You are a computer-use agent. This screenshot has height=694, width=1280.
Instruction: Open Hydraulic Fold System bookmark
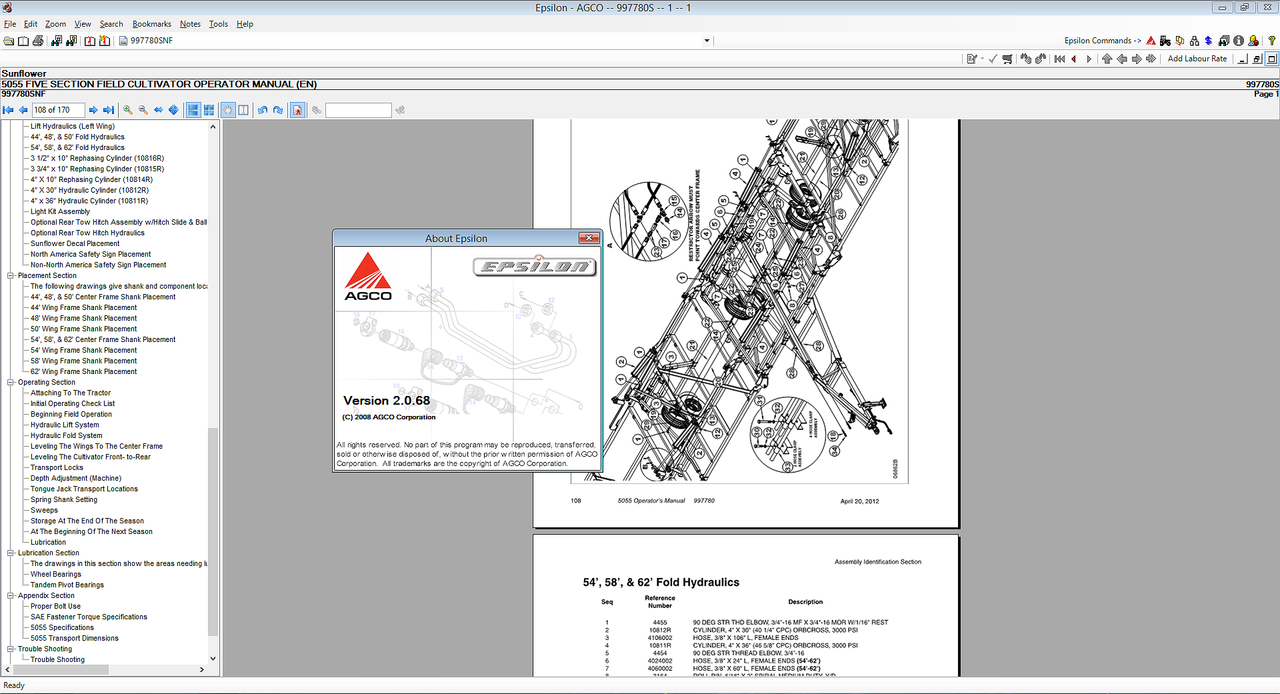click(x=66, y=436)
